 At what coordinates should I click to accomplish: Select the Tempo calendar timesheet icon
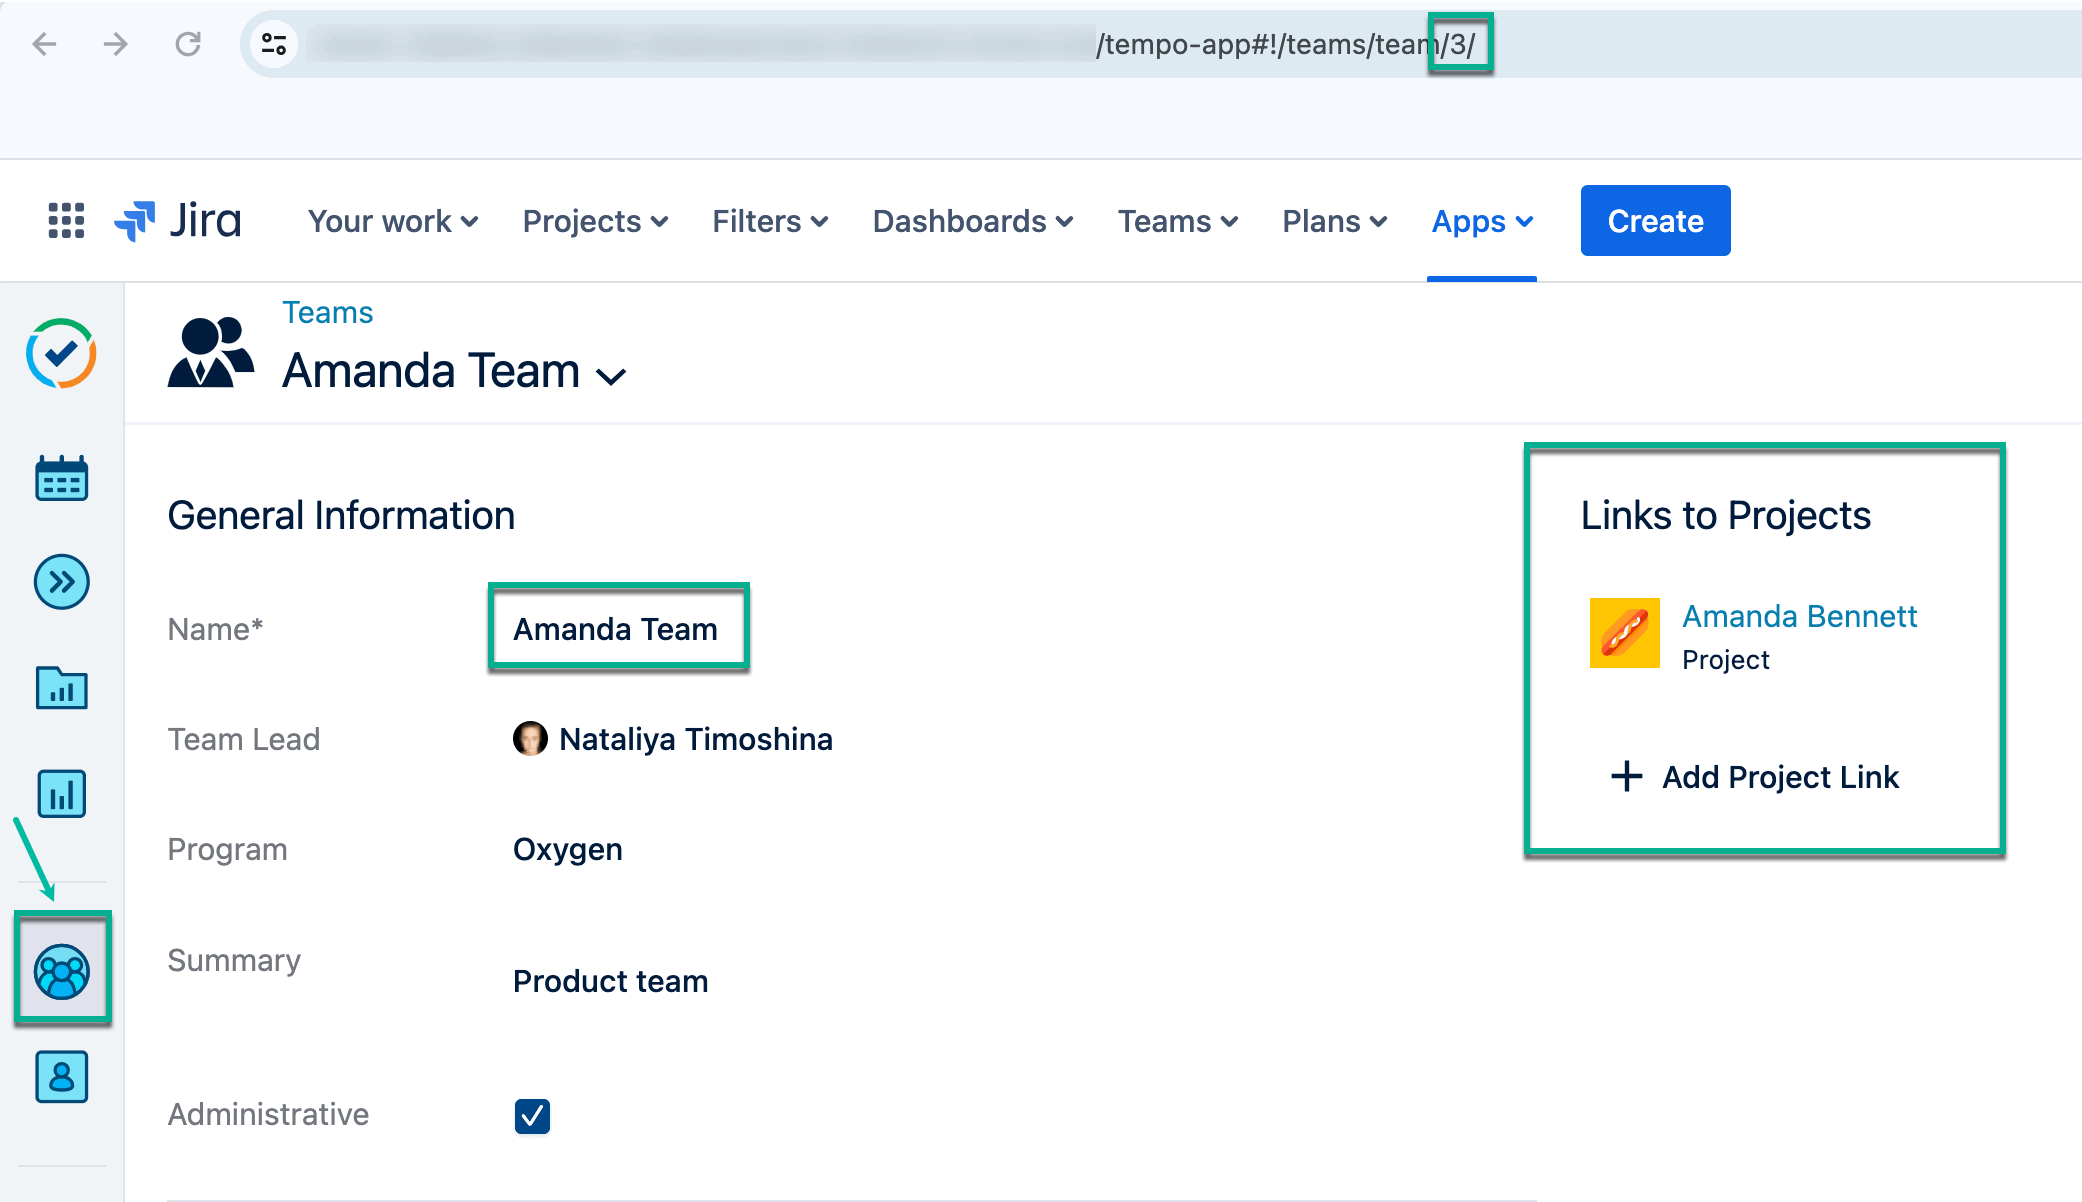click(61, 479)
